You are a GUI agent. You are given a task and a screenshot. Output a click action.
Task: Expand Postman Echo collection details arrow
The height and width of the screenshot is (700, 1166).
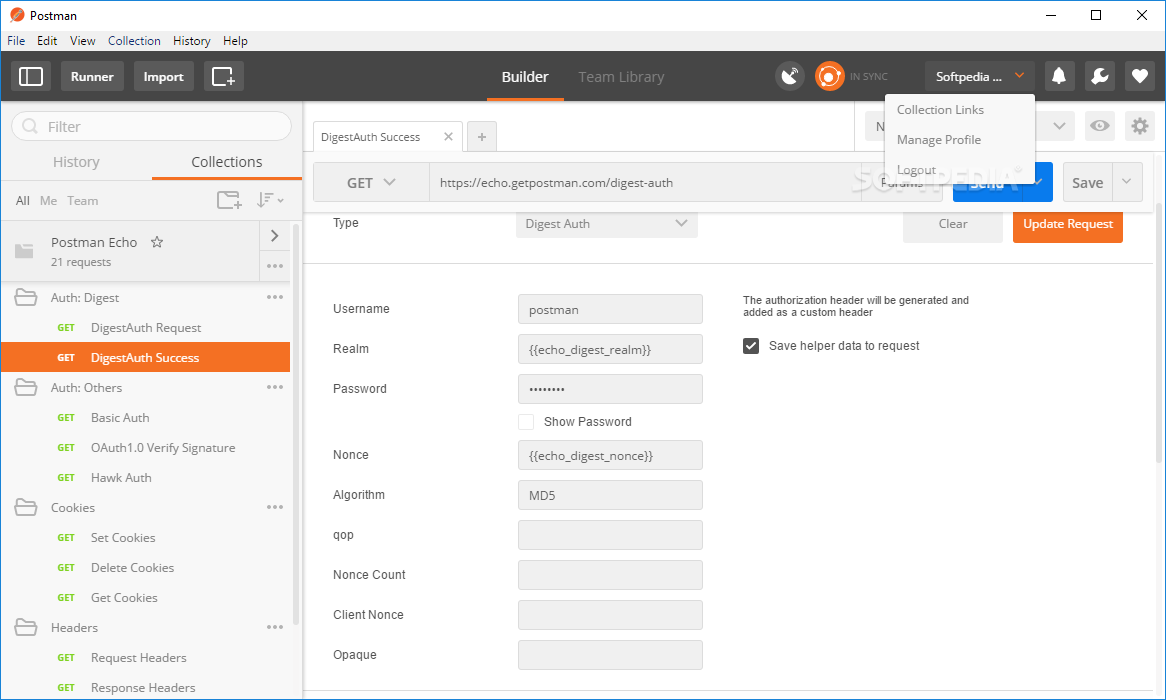274,236
